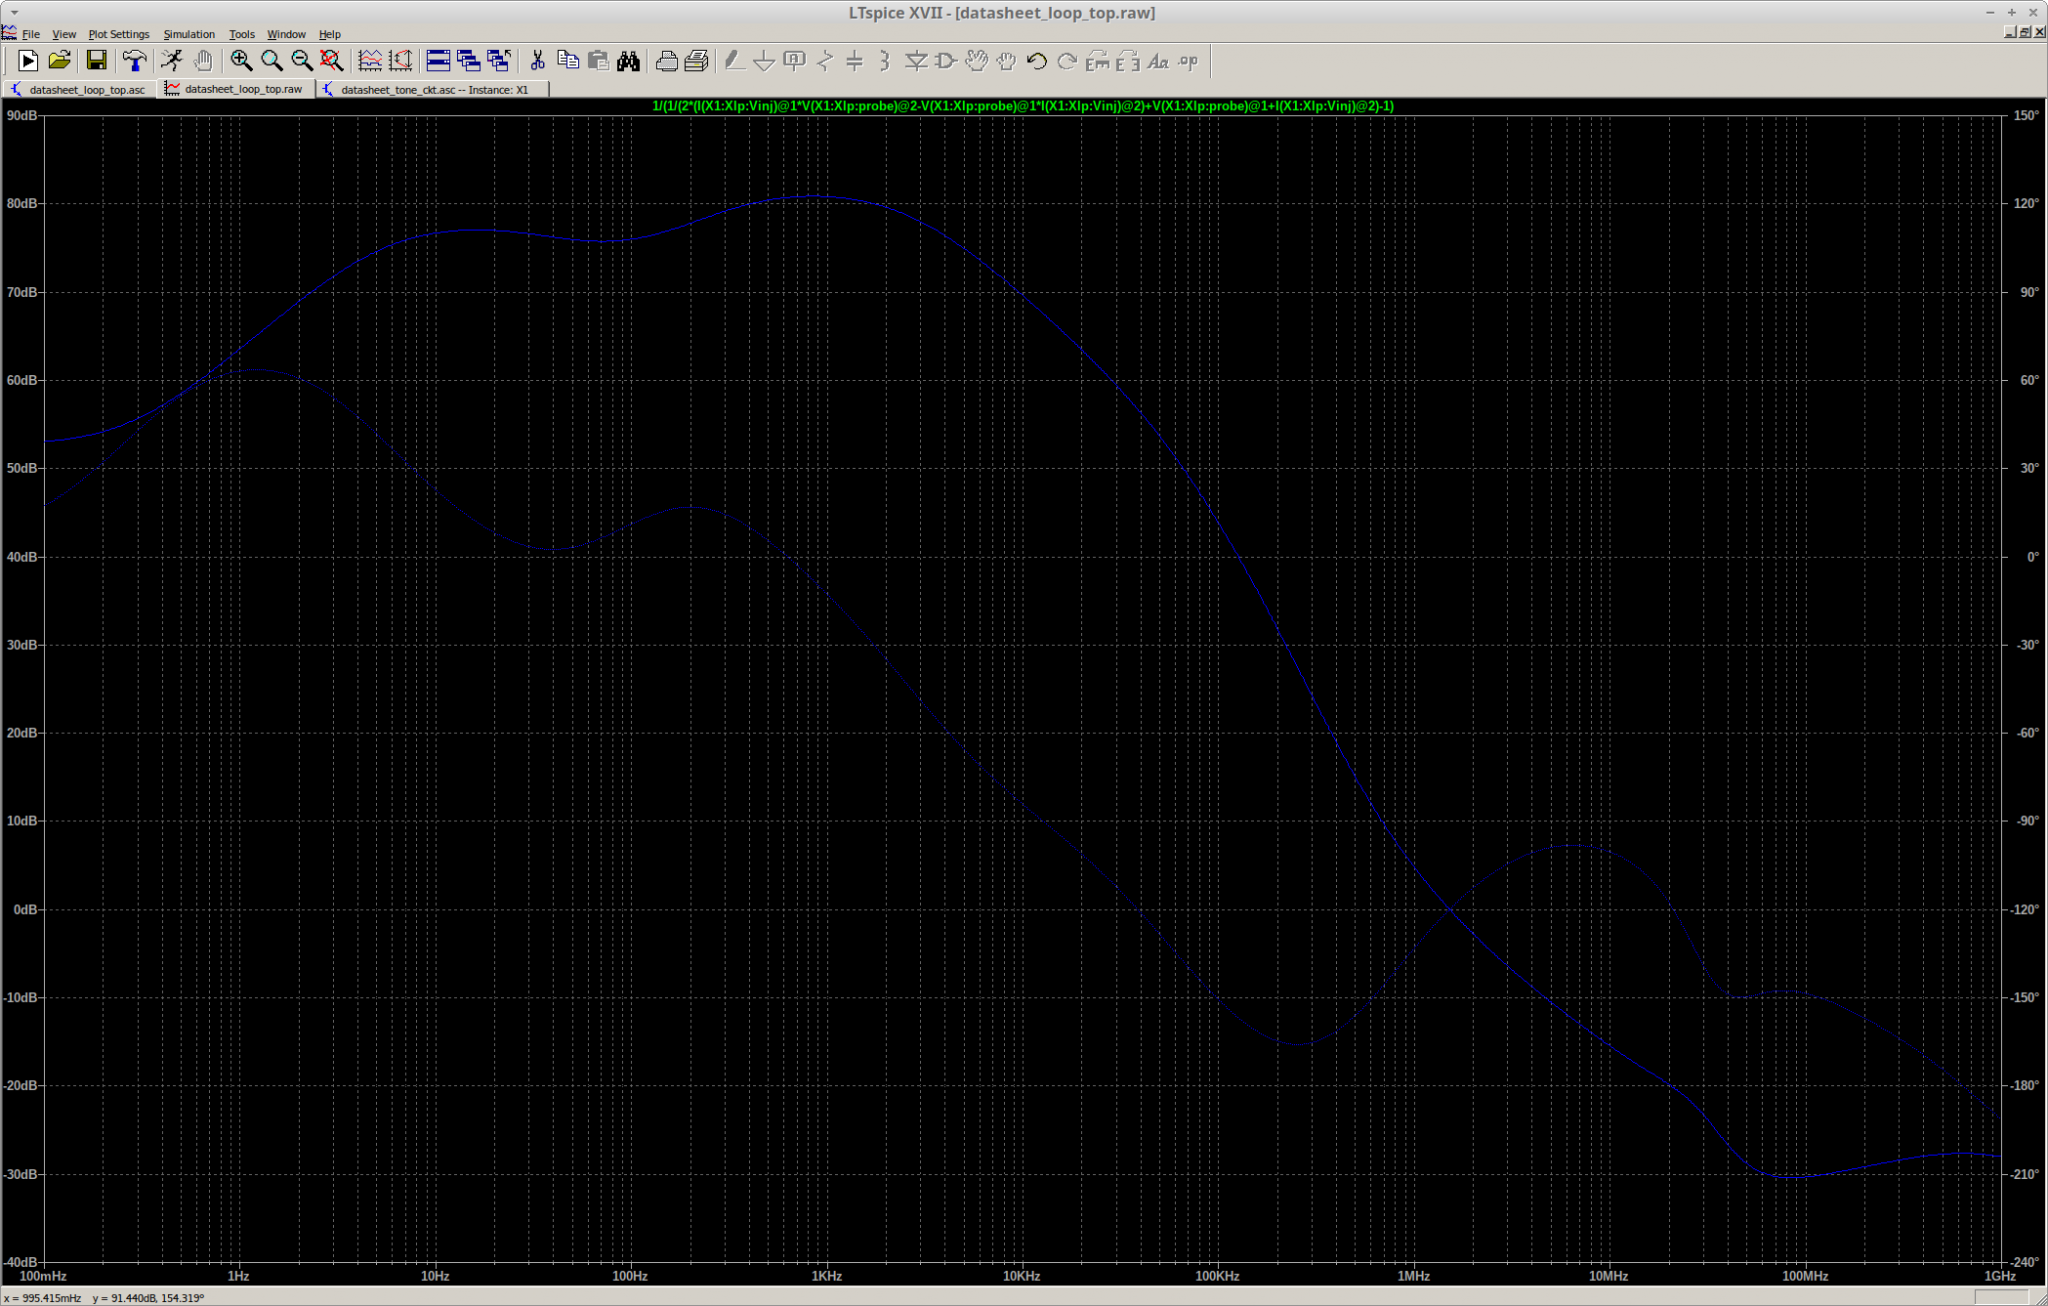This screenshot has height=1306, width=2048.
Task: Close all windows icon
Action: [498, 61]
